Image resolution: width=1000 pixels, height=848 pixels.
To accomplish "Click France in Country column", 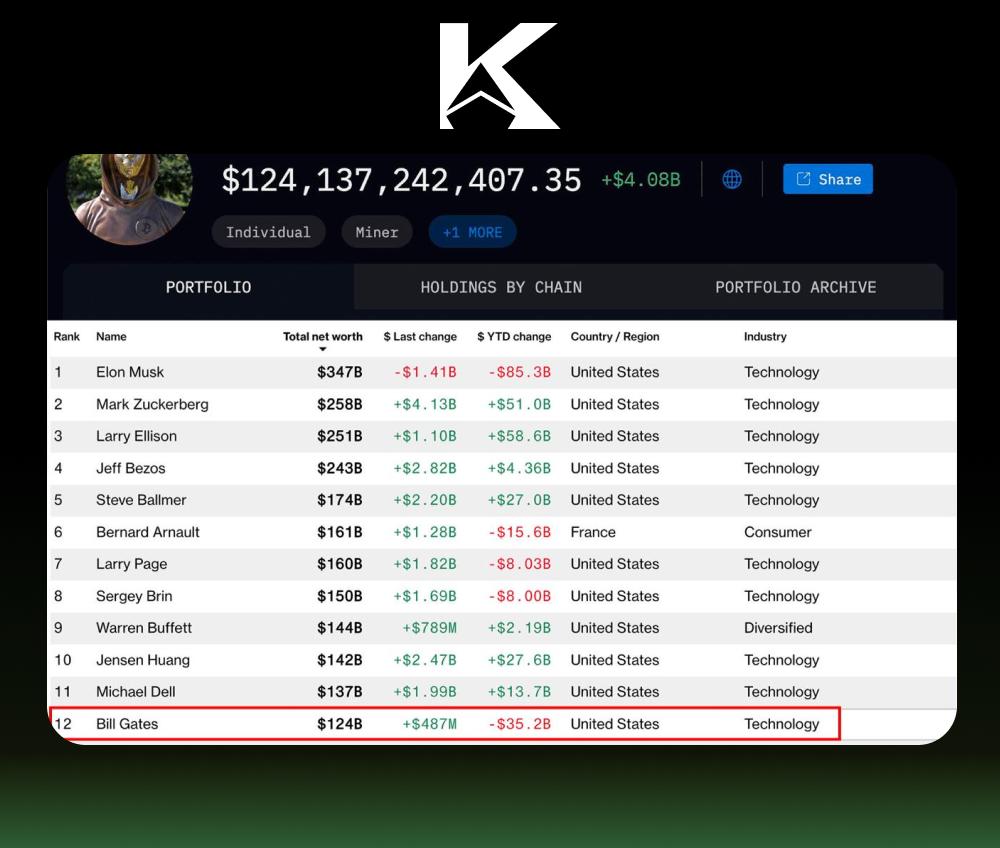I will [x=593, y=532].
